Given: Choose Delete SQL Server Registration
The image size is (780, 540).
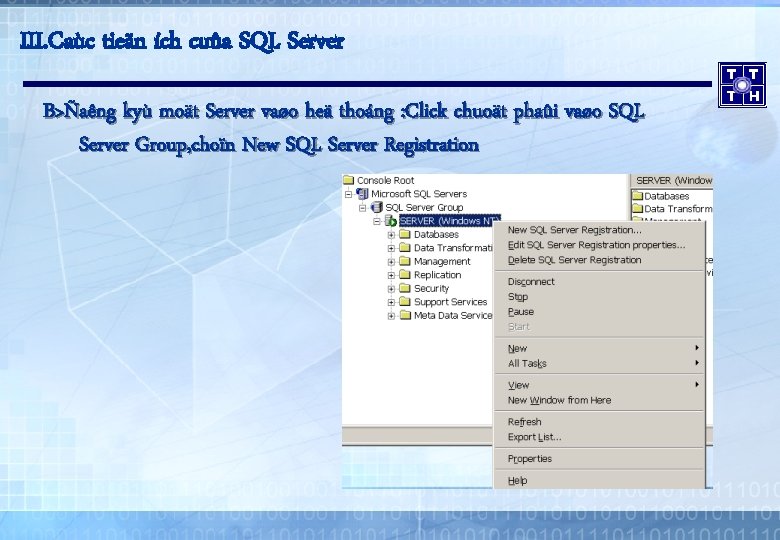Looking at the screenshot, I should (x=599, y=260).
